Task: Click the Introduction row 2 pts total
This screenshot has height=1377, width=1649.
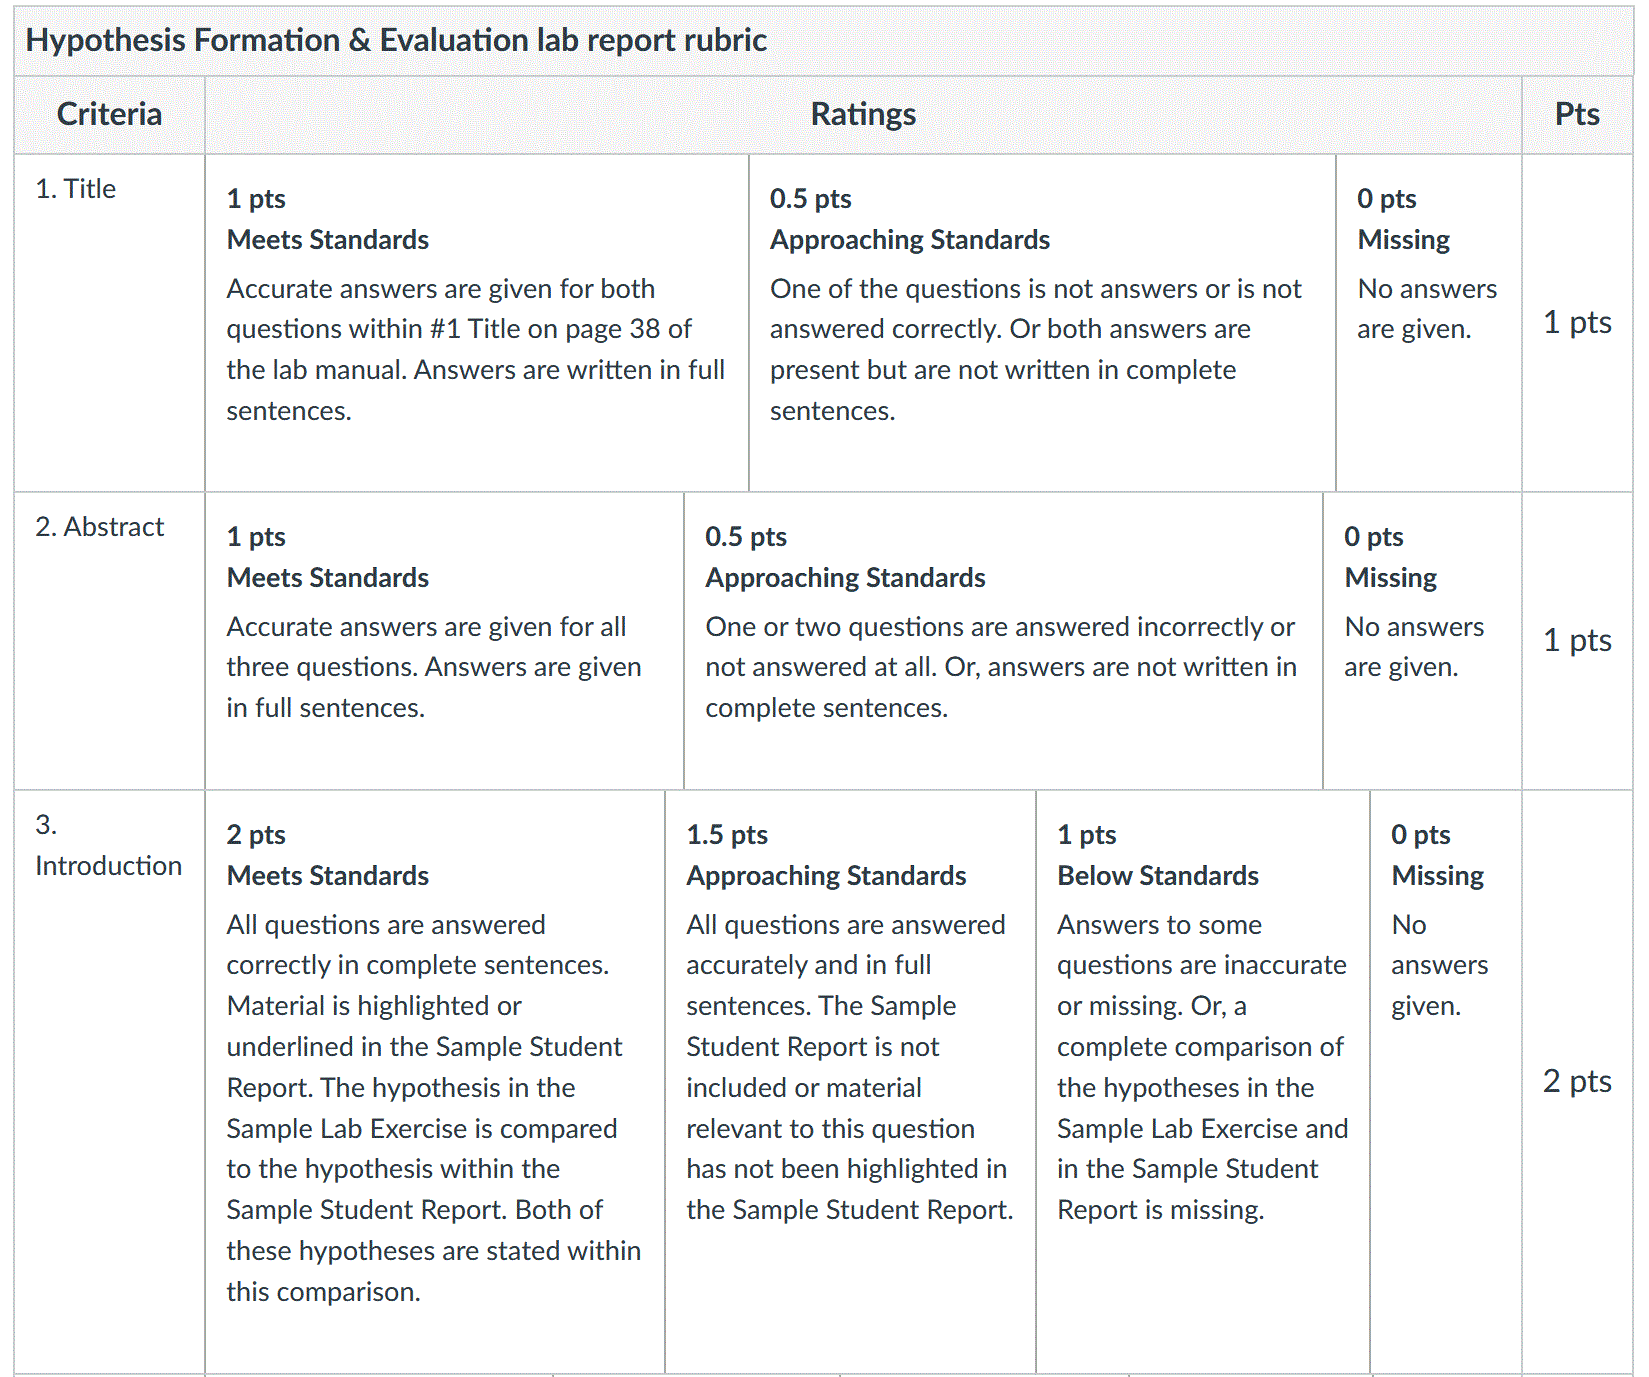Action: click(1577, 1082)
